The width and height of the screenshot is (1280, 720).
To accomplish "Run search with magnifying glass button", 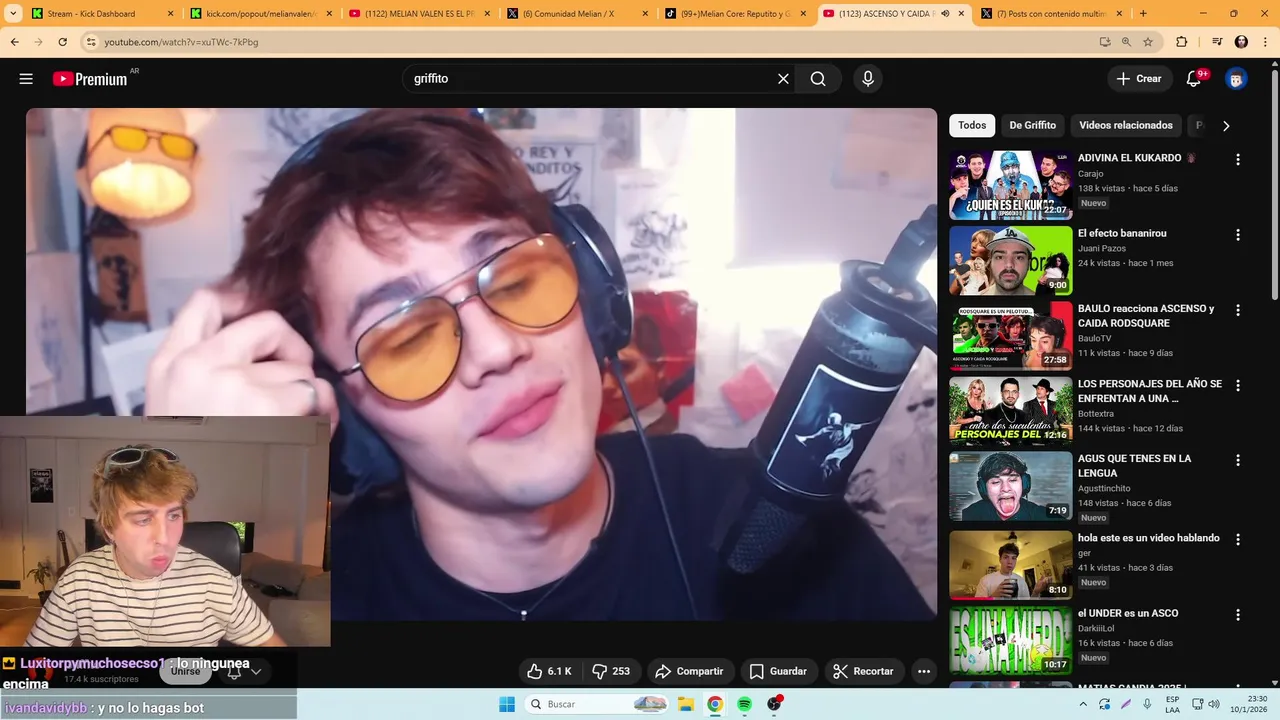I will pos(818,79).
